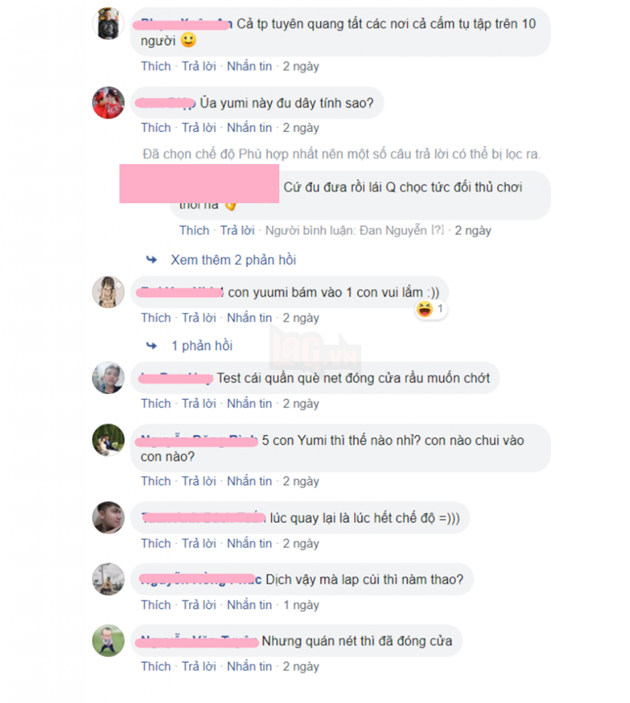
Task: Open red-clothed avatar of 'Ủa yumi' commenter
Action: pyautogui.click(x=108, y=103)
